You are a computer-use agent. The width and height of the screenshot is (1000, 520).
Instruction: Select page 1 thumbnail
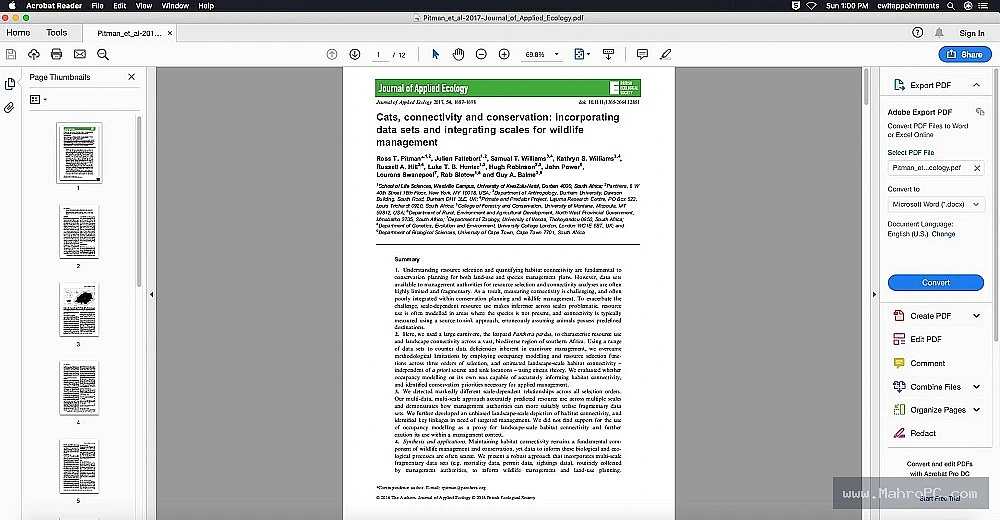tap(78, 153)
